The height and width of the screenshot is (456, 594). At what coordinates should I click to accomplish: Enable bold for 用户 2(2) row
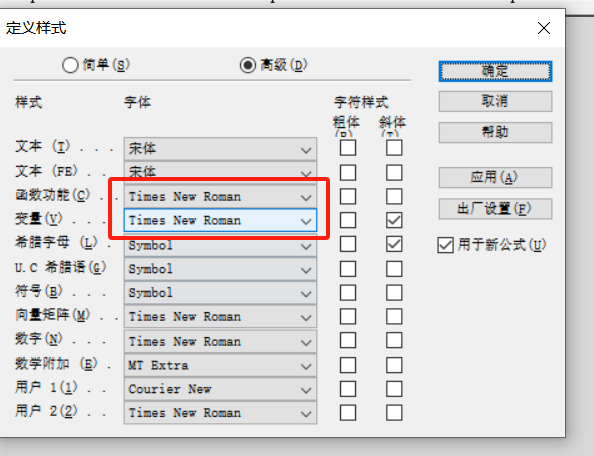[348, 413]
